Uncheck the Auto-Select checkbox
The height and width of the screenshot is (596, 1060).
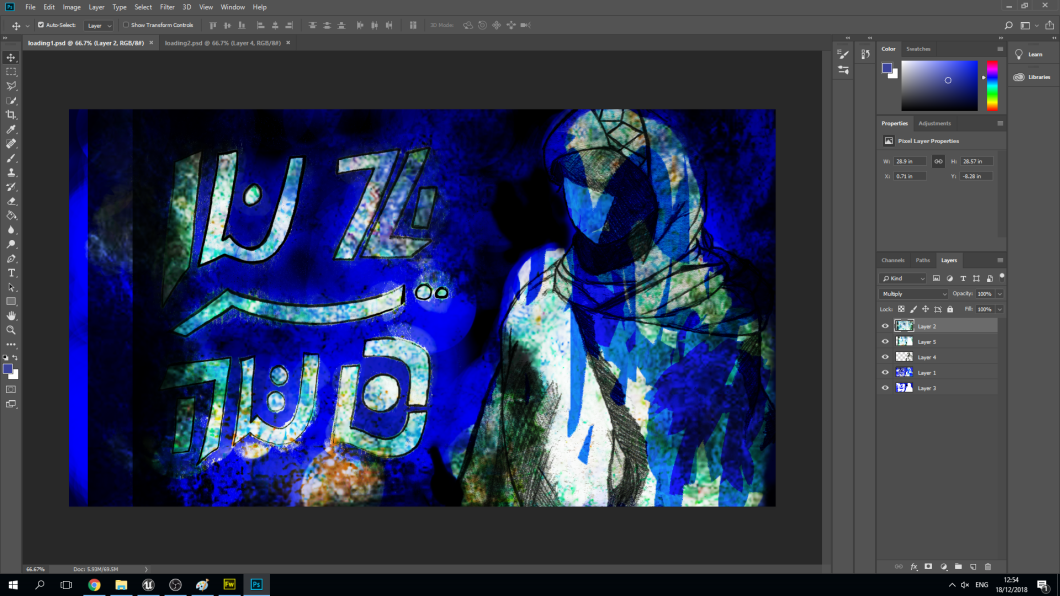coord(41,25)
